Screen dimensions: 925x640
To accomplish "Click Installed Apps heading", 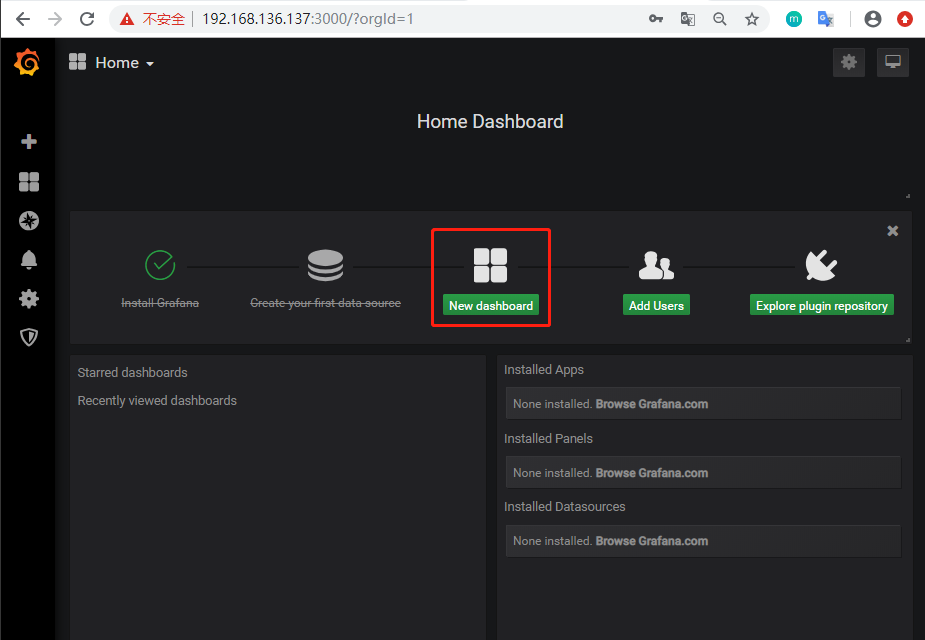I will 543,370.
